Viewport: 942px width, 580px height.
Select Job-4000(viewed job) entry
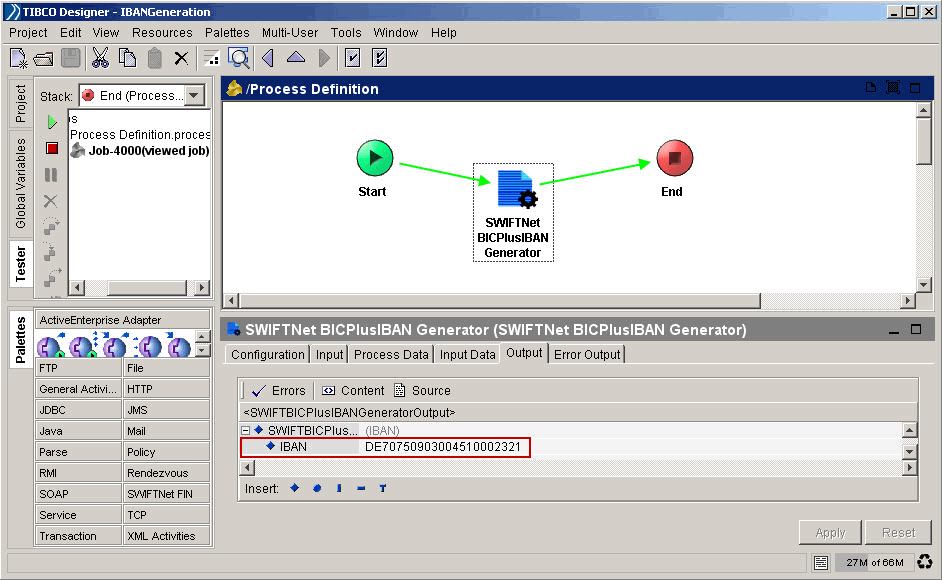[x=141, y=151]
